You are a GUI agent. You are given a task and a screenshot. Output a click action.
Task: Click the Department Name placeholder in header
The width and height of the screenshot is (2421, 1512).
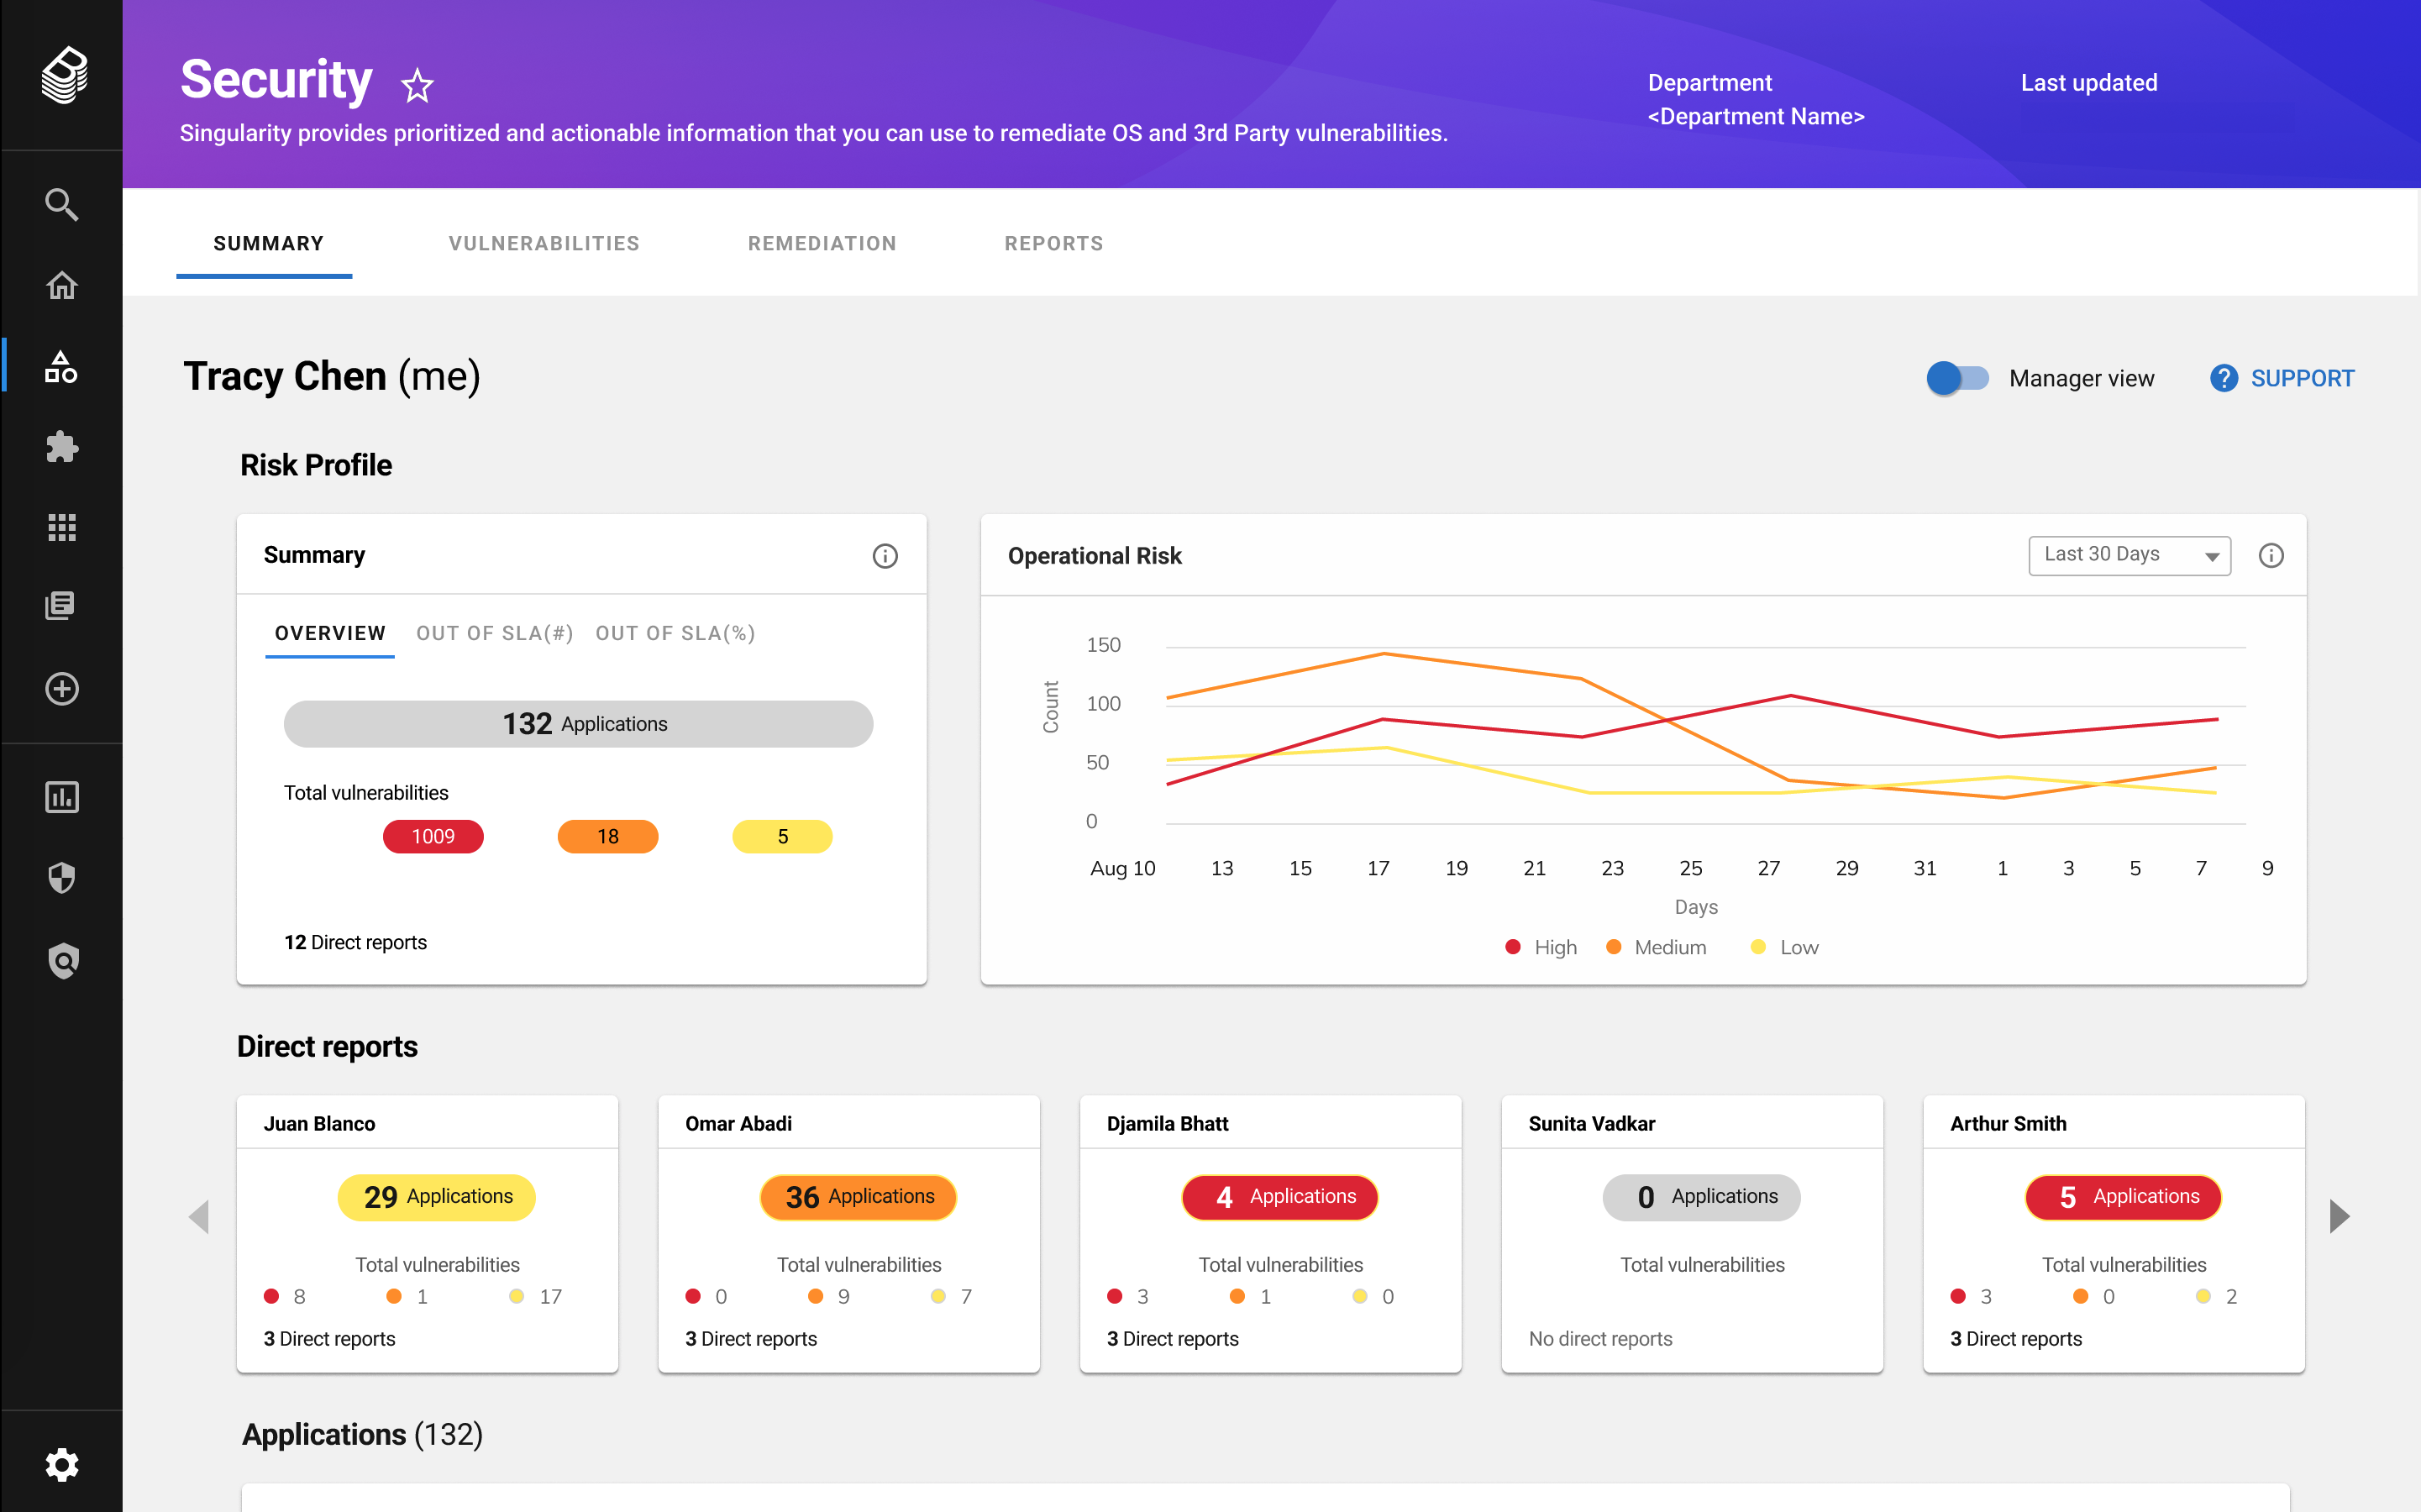pos(1756,117)
